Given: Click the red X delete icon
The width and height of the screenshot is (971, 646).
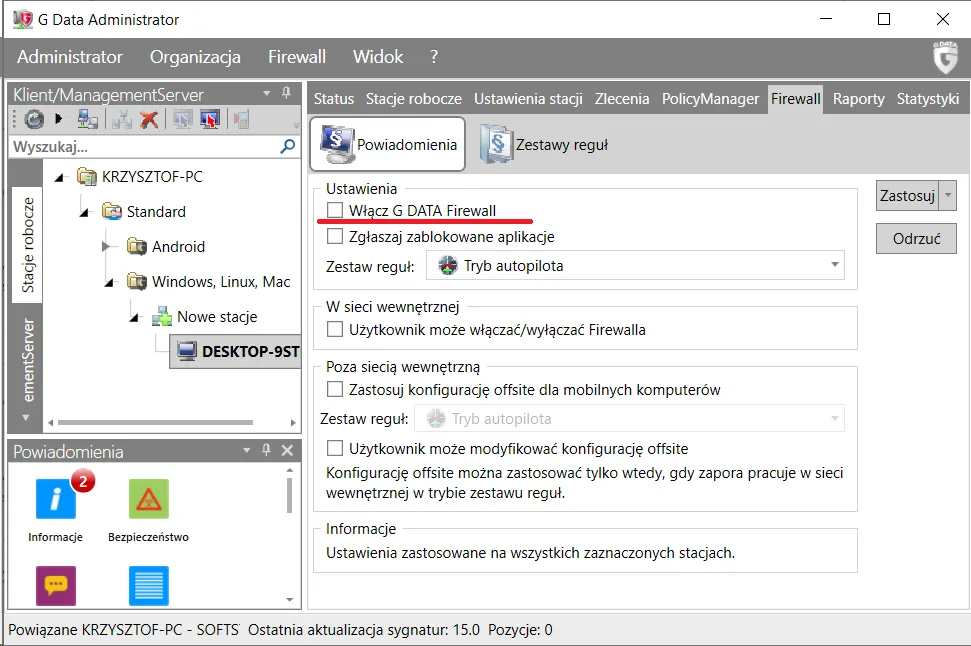Looking at the screenshot, I should click(149, 118).
